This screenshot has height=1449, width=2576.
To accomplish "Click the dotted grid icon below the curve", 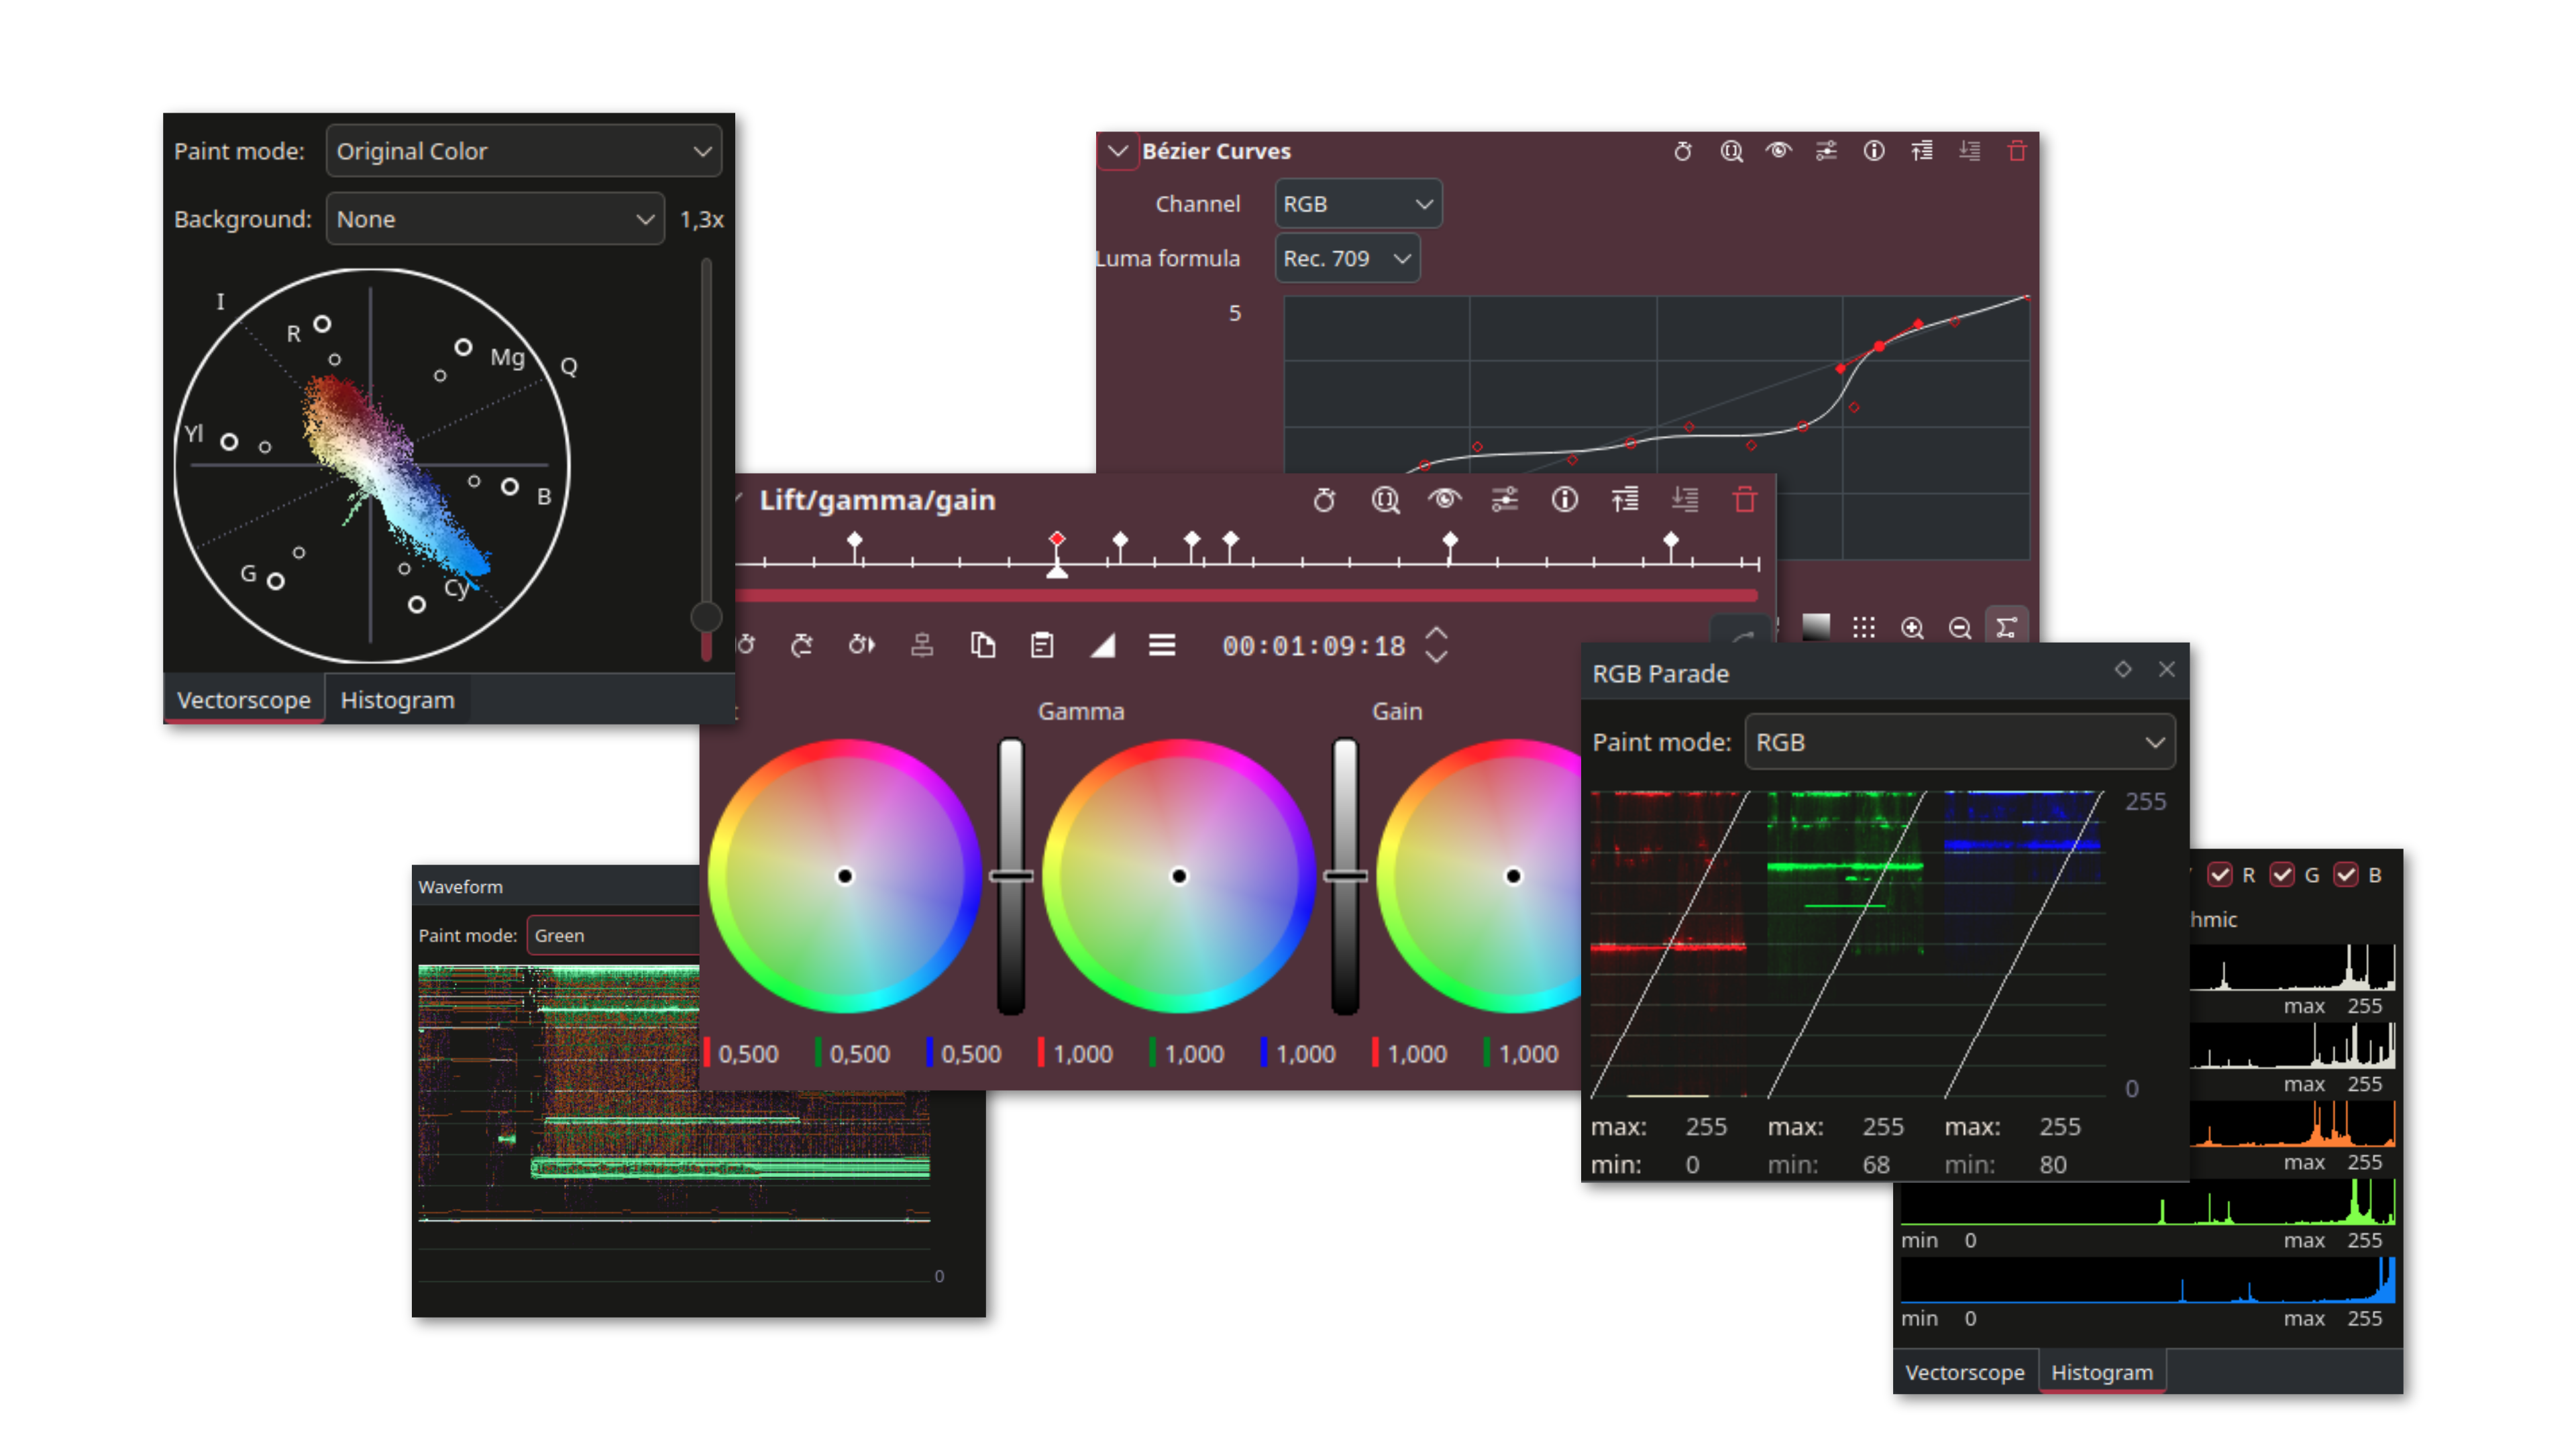I will point(1863,627).
